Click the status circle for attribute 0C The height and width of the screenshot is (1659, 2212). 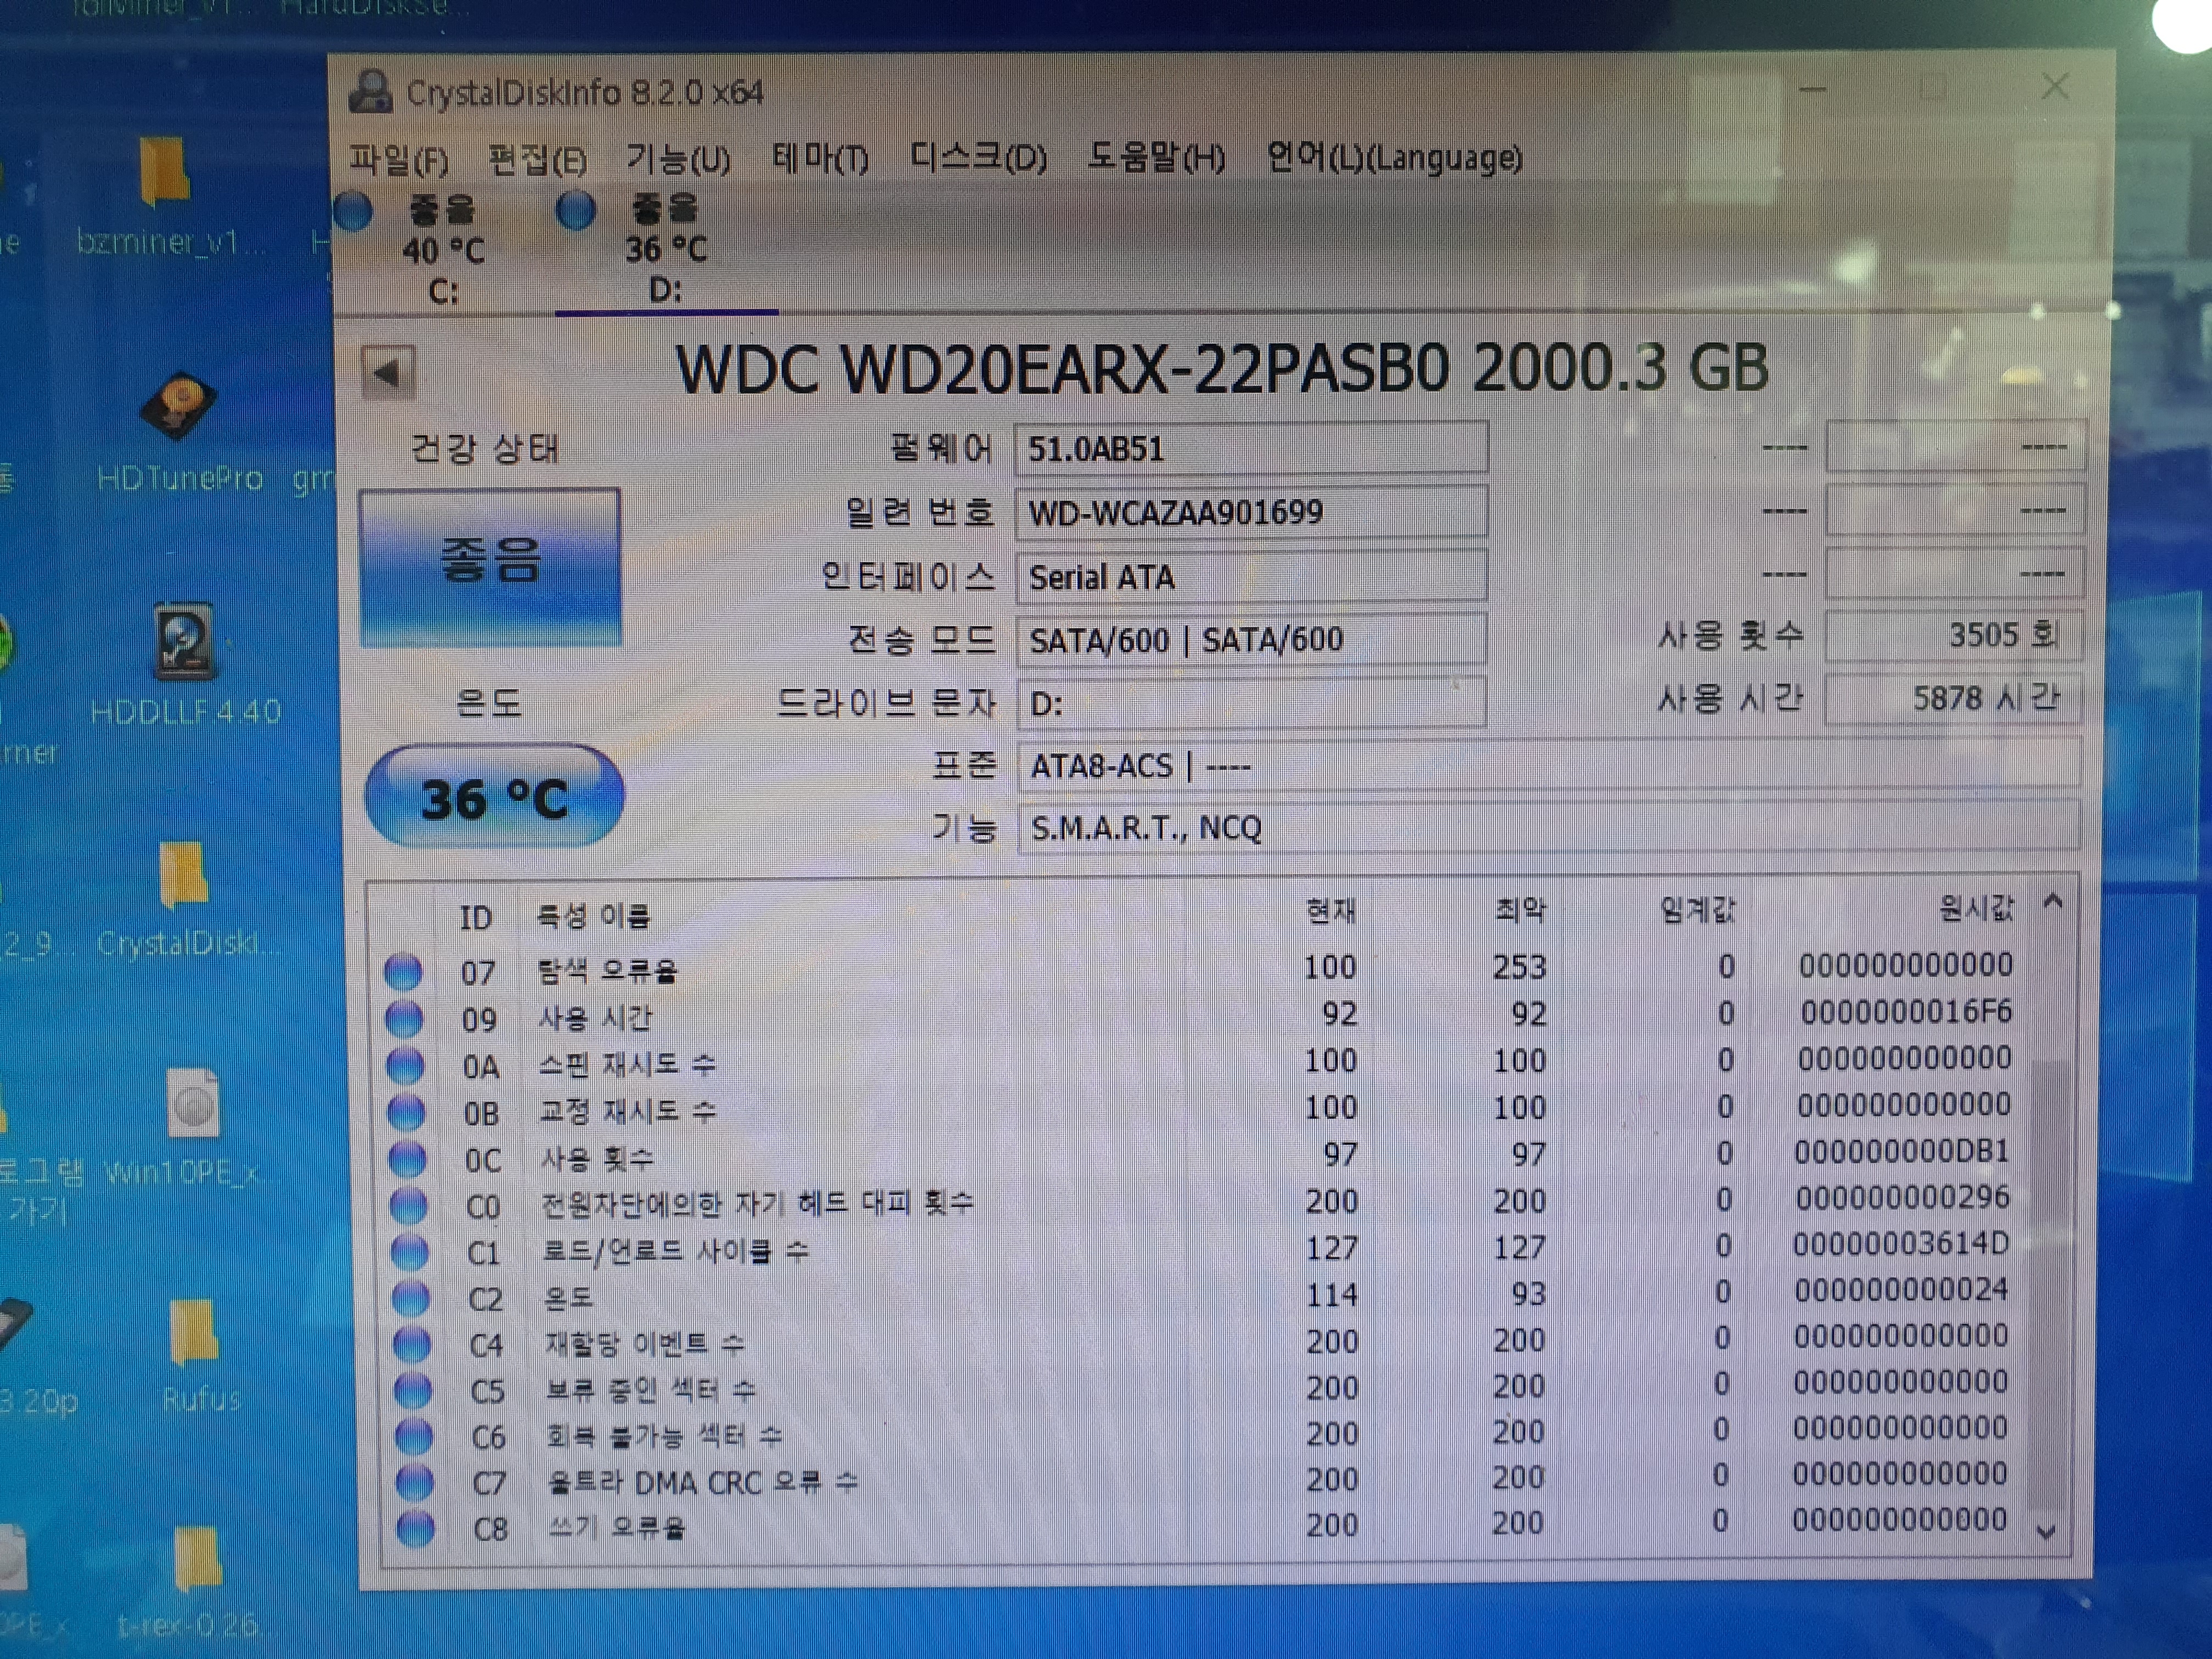click(408, 1159)
